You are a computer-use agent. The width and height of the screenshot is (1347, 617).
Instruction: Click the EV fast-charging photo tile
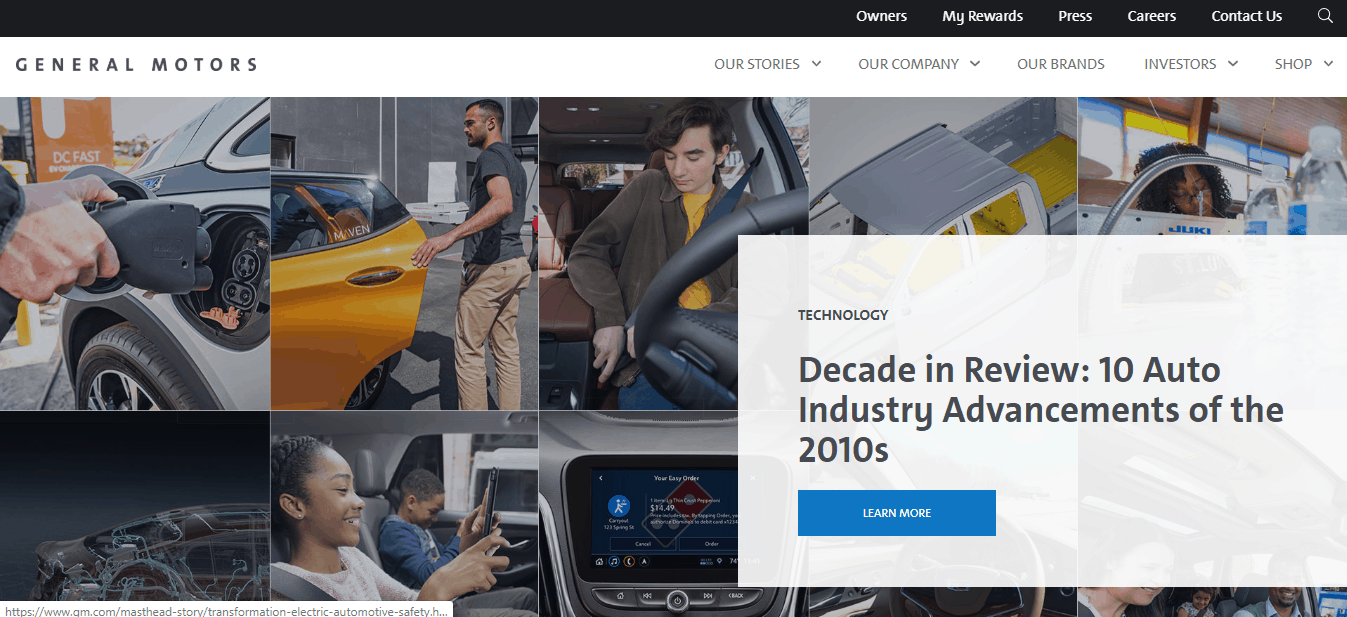135,250
